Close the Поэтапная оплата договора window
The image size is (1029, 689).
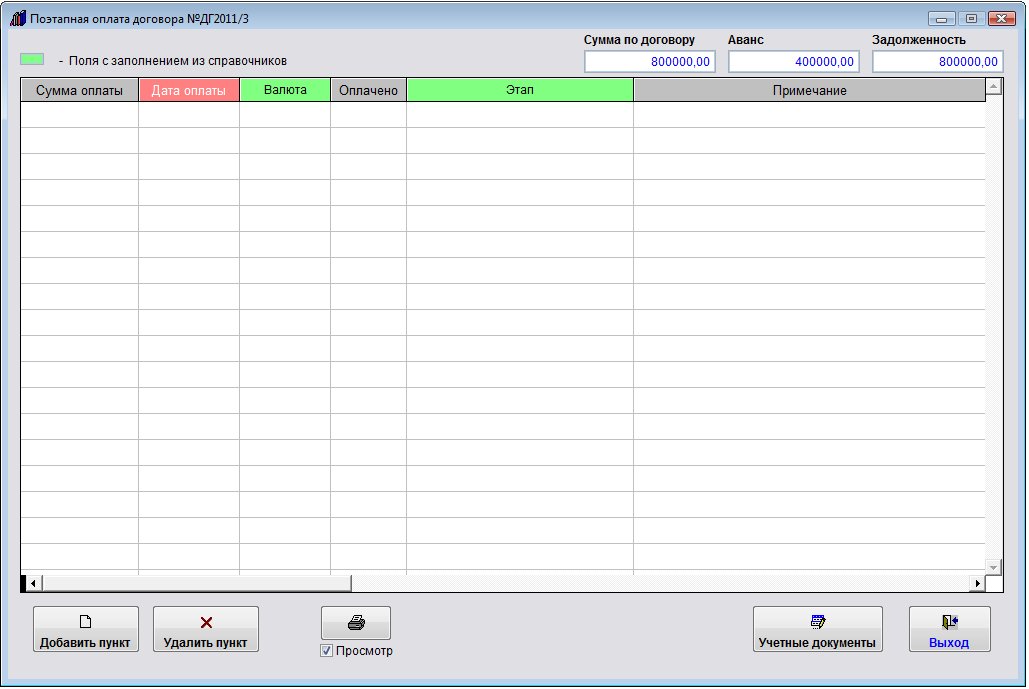(1002, 18)
